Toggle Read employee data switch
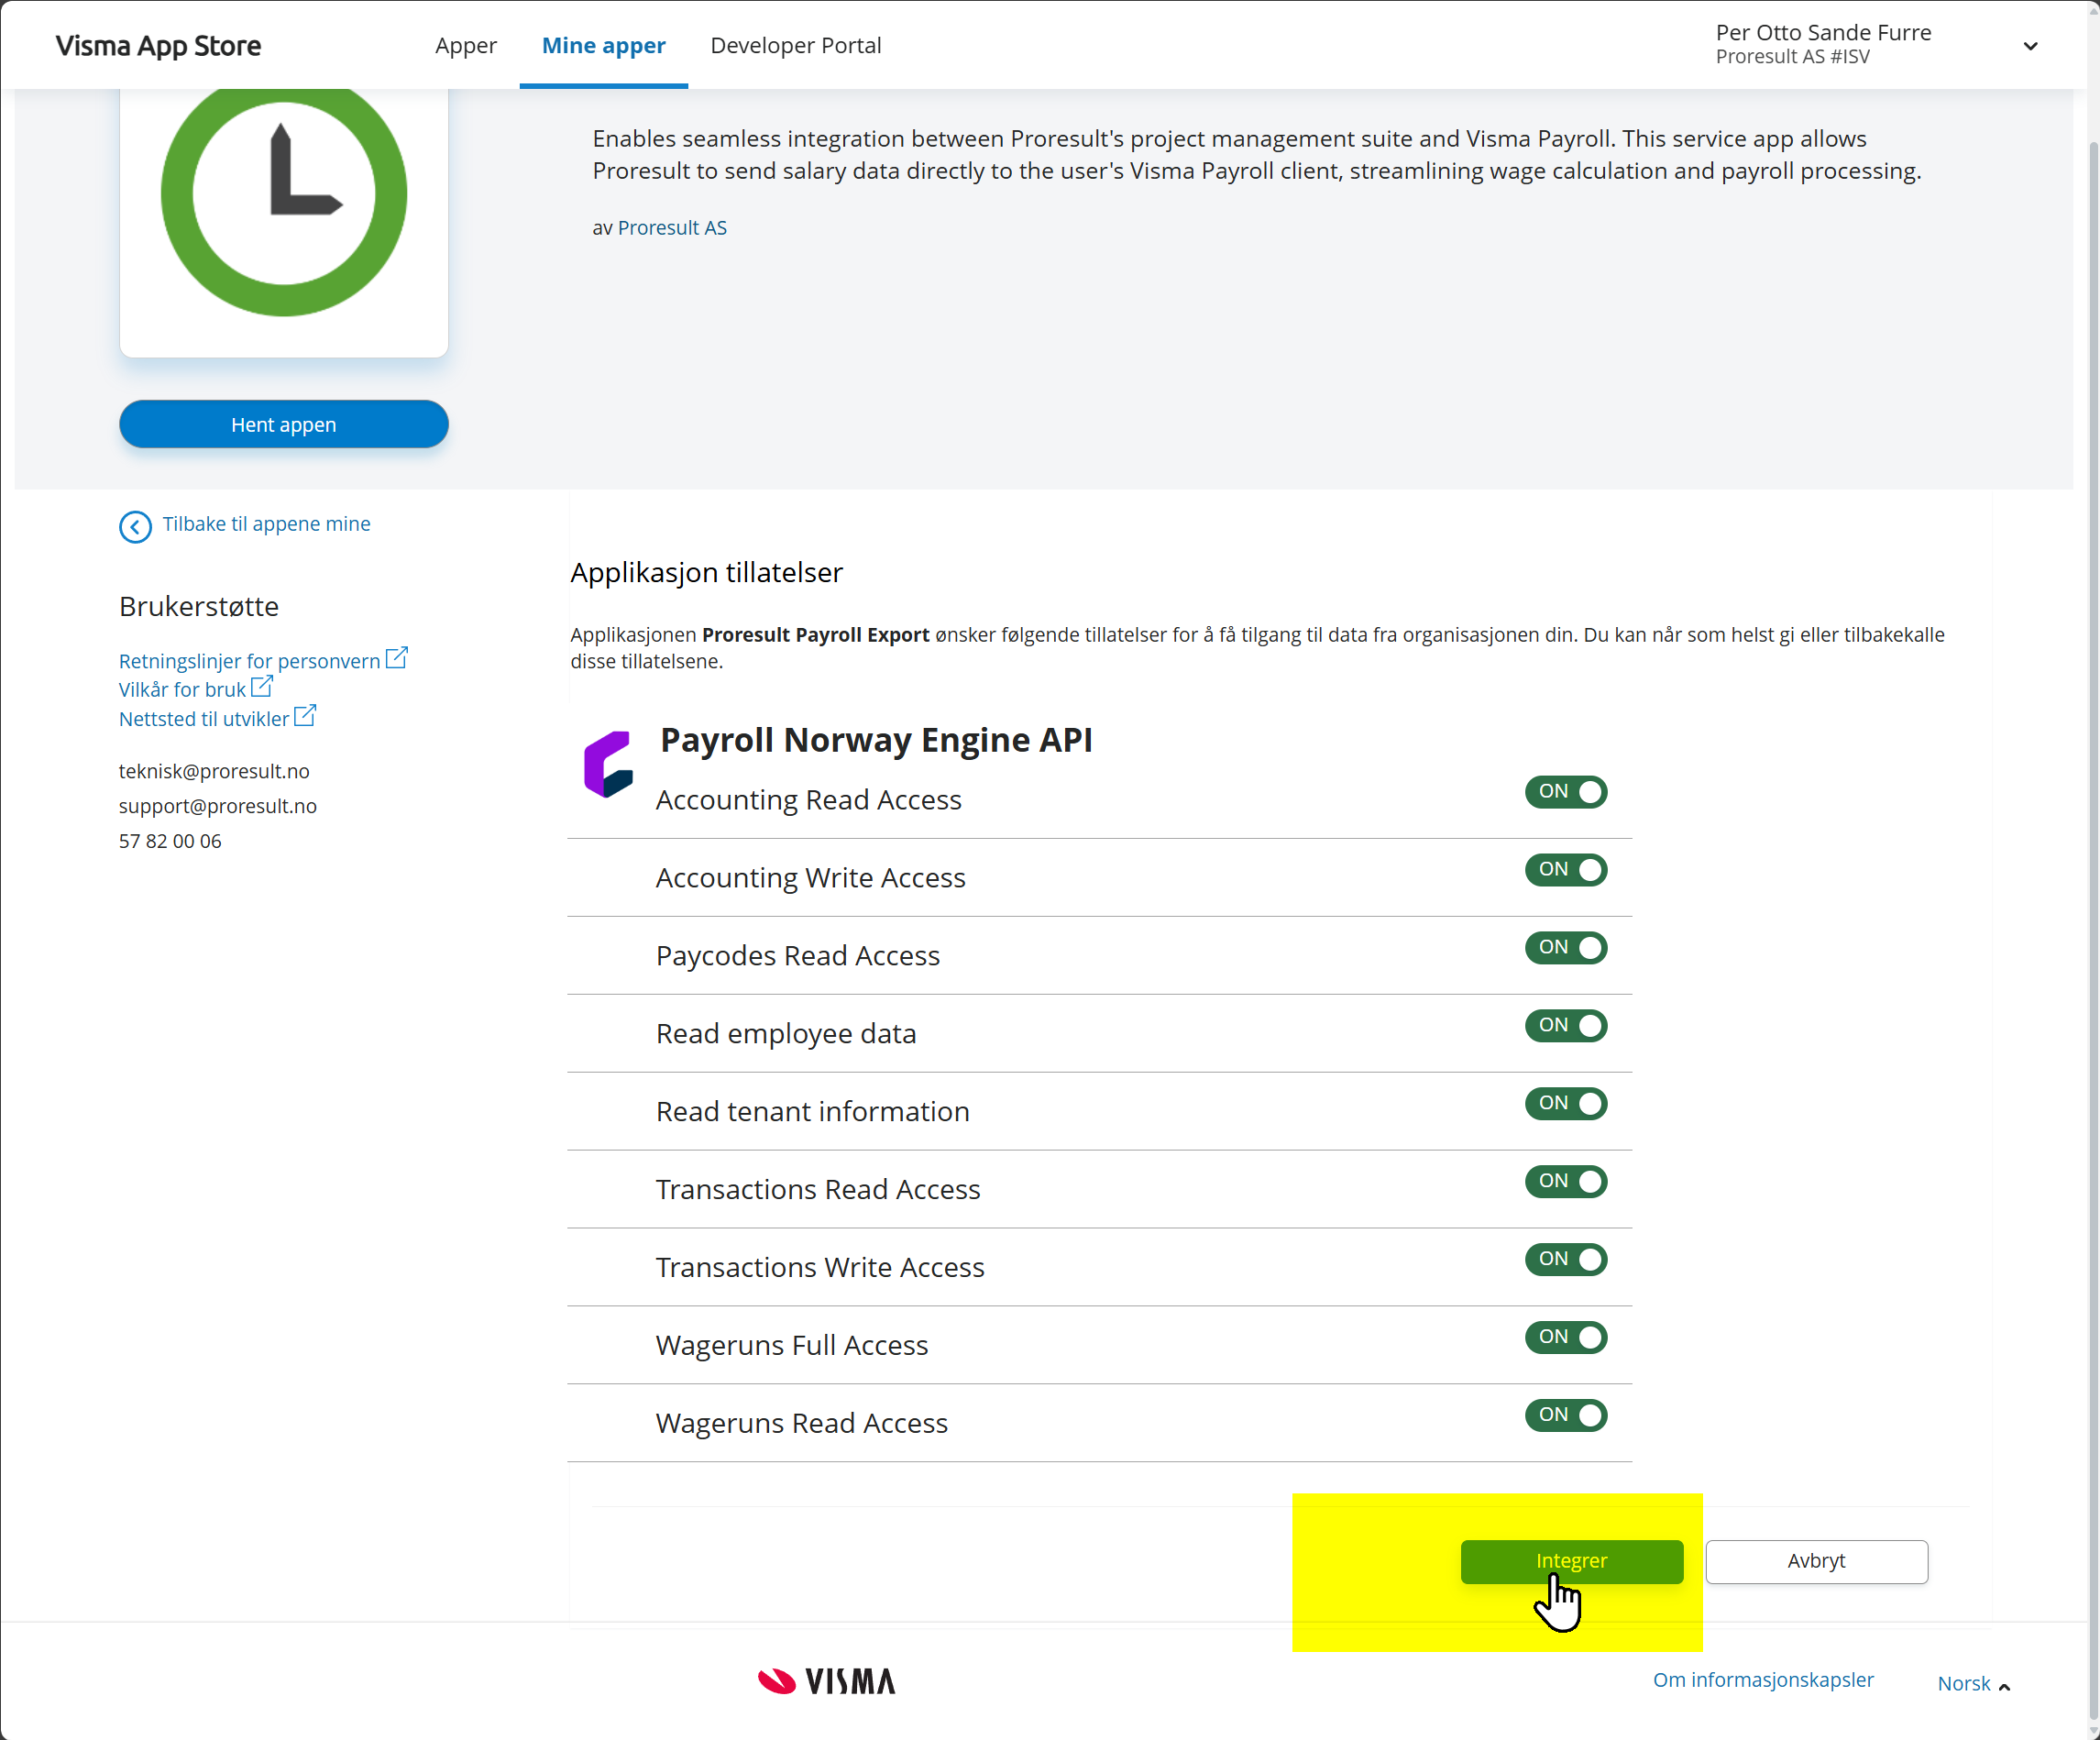This screenshot has width=2100, height=1740. (x=1565, y=1026)
